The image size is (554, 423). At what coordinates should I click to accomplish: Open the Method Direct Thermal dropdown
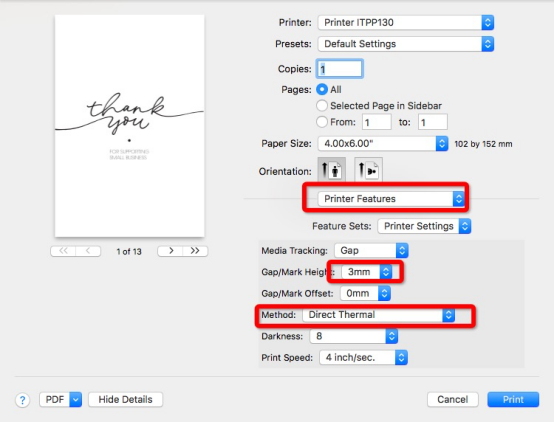click(378, 315)
